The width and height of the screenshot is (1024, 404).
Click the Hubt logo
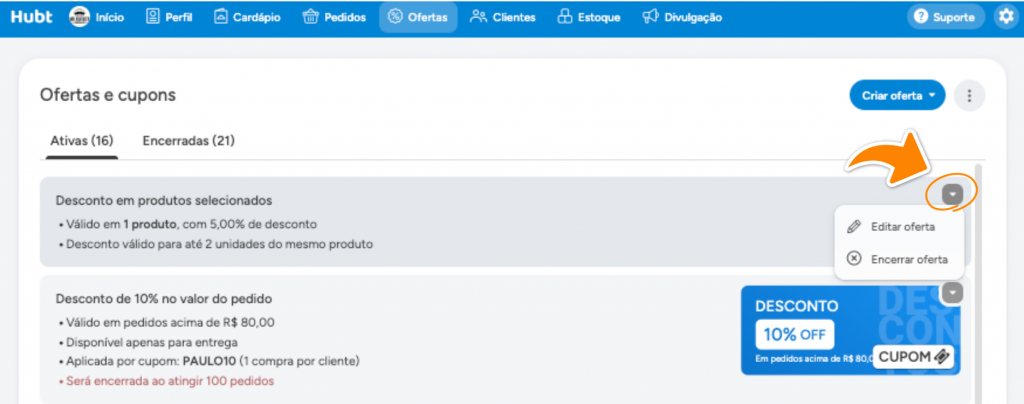coord(31,17)
